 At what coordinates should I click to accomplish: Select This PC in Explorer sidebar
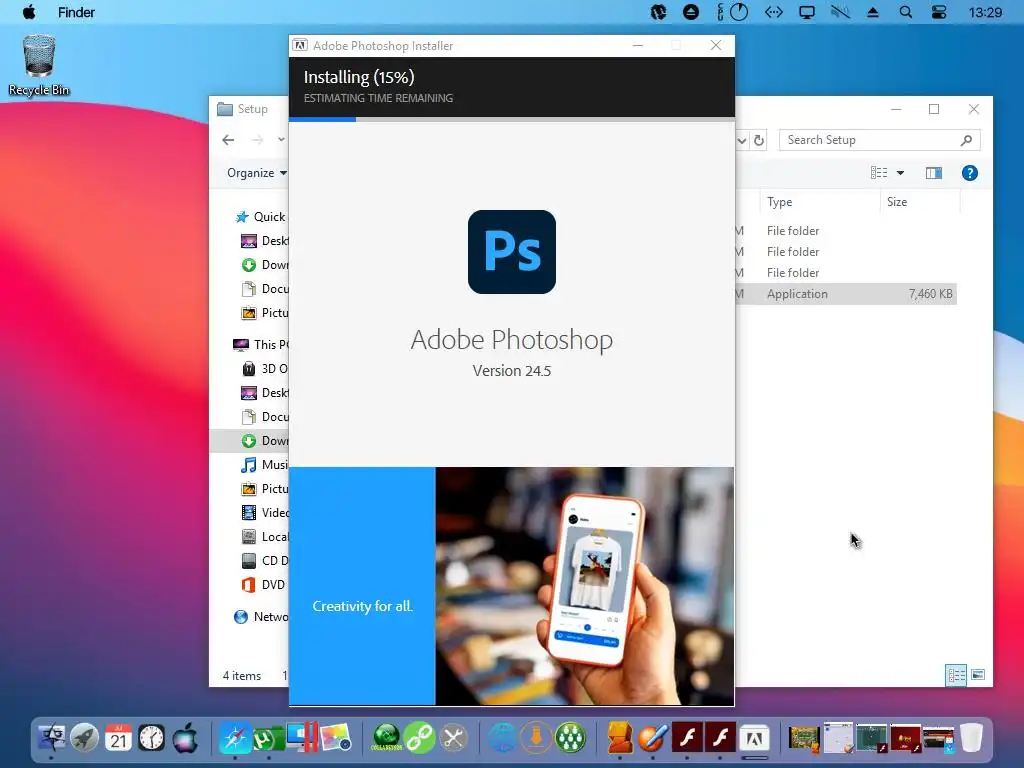[260, 344]
